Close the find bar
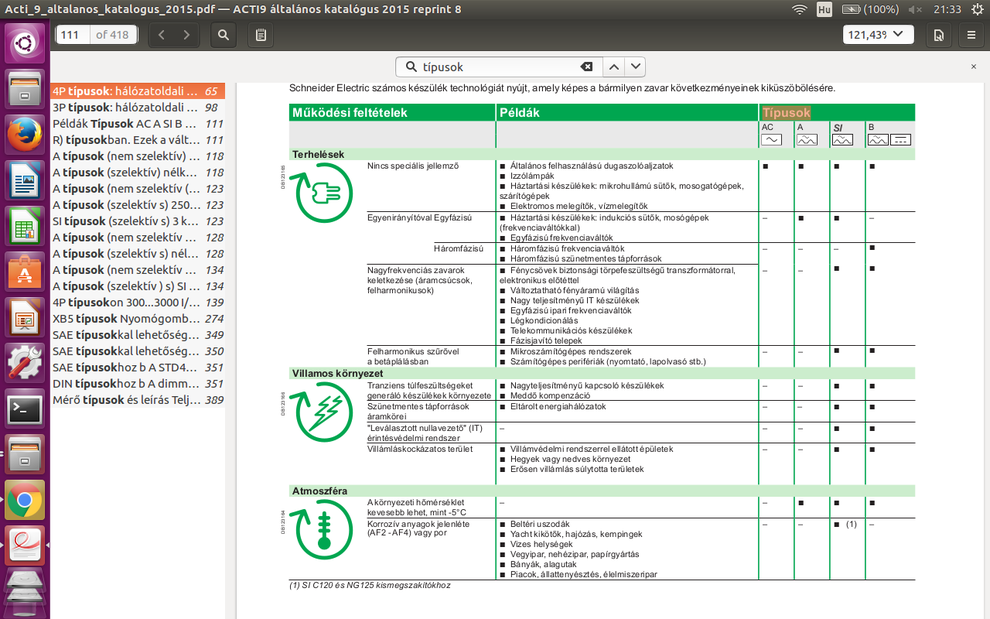The image size is (990, 619). tap(974, 67)
